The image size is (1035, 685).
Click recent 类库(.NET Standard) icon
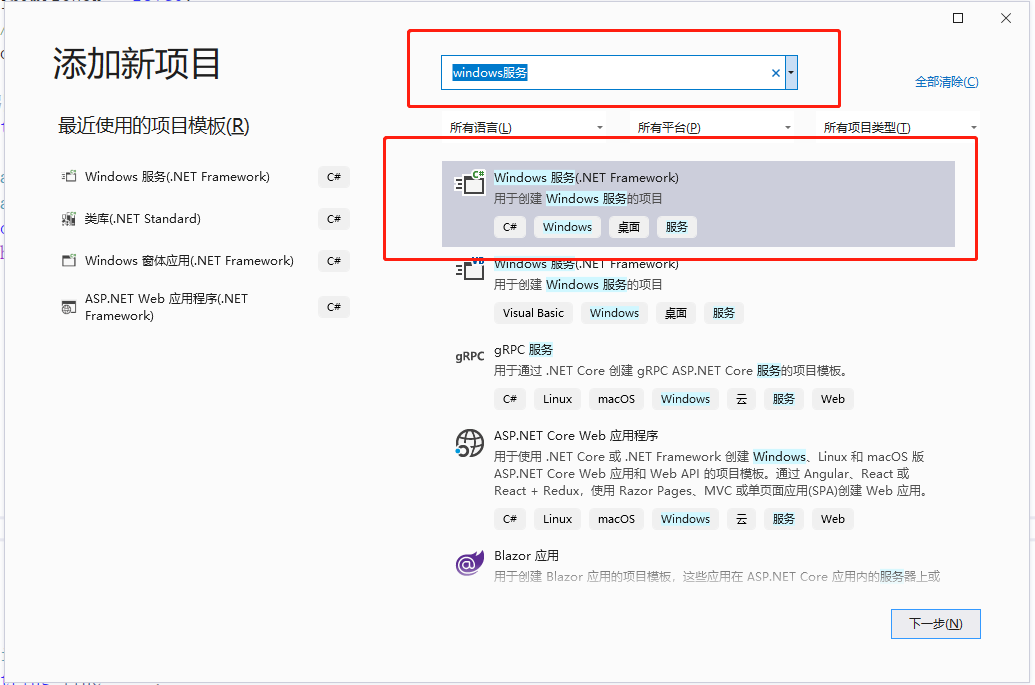(x=69, y=218)
